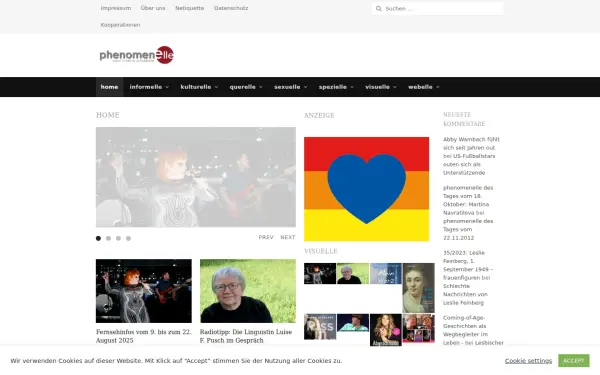Expand the webelle dropdown arrow
The image size is (600, 375).
pyautogui.click(x=438, y=87)
